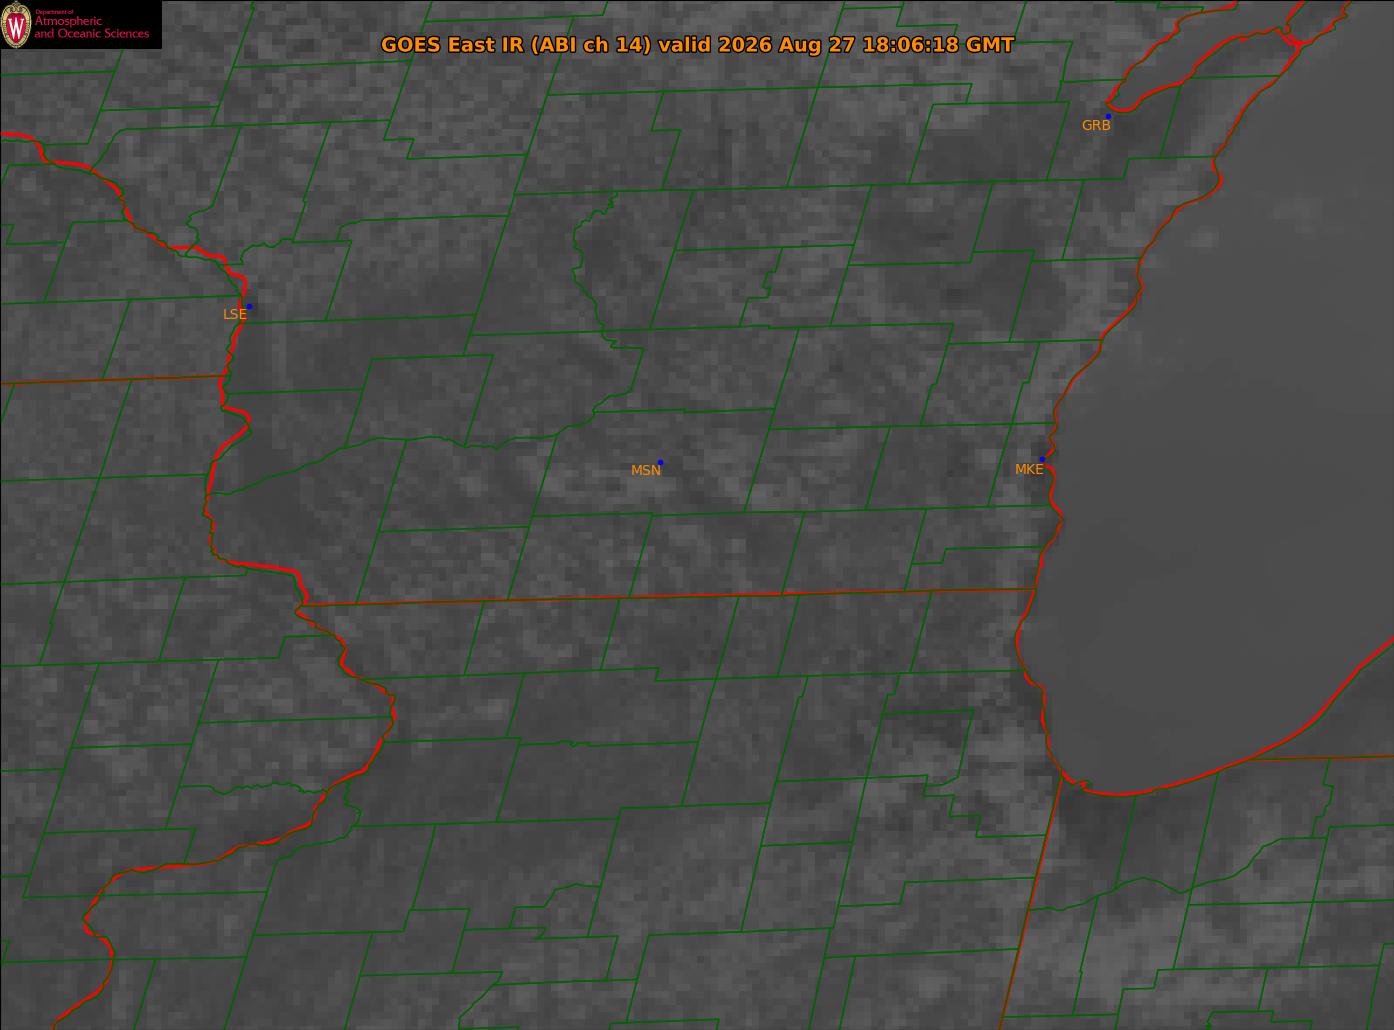Select the MSN label text
Image resolution: width=1394 pixels, height=1030 pixels.
pyautogui.click(x=645, y=470)
